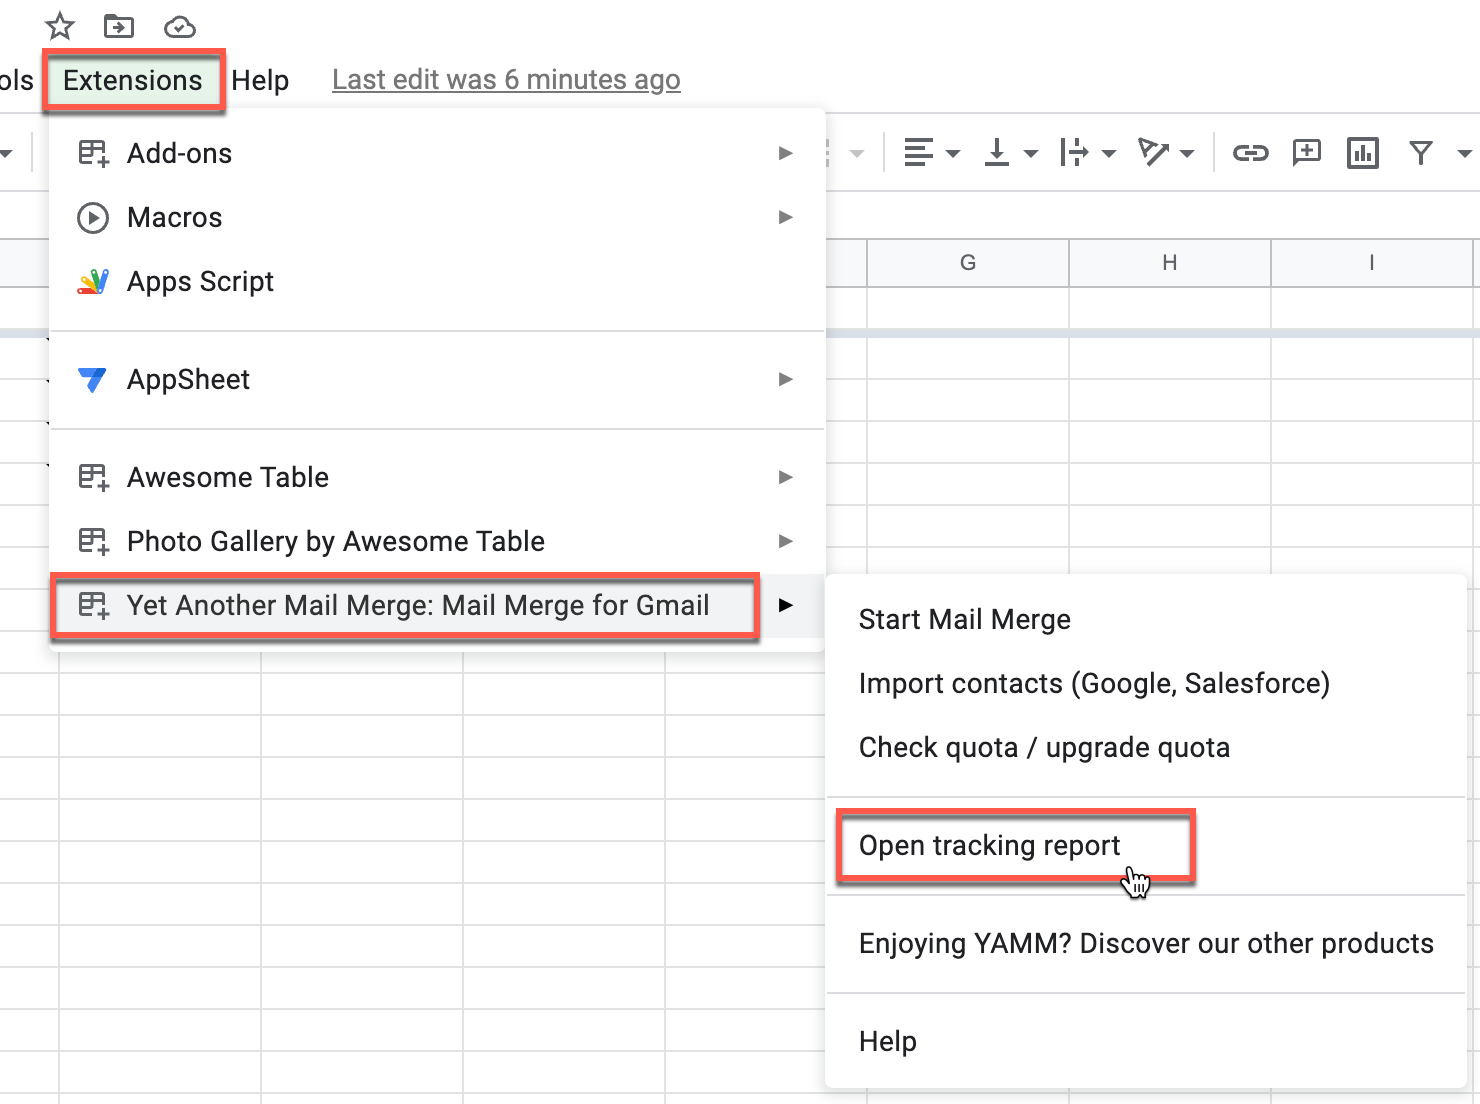Open the Extensions menu
The width and height of the screenshot is (1480, 1104).
(133, 80)
